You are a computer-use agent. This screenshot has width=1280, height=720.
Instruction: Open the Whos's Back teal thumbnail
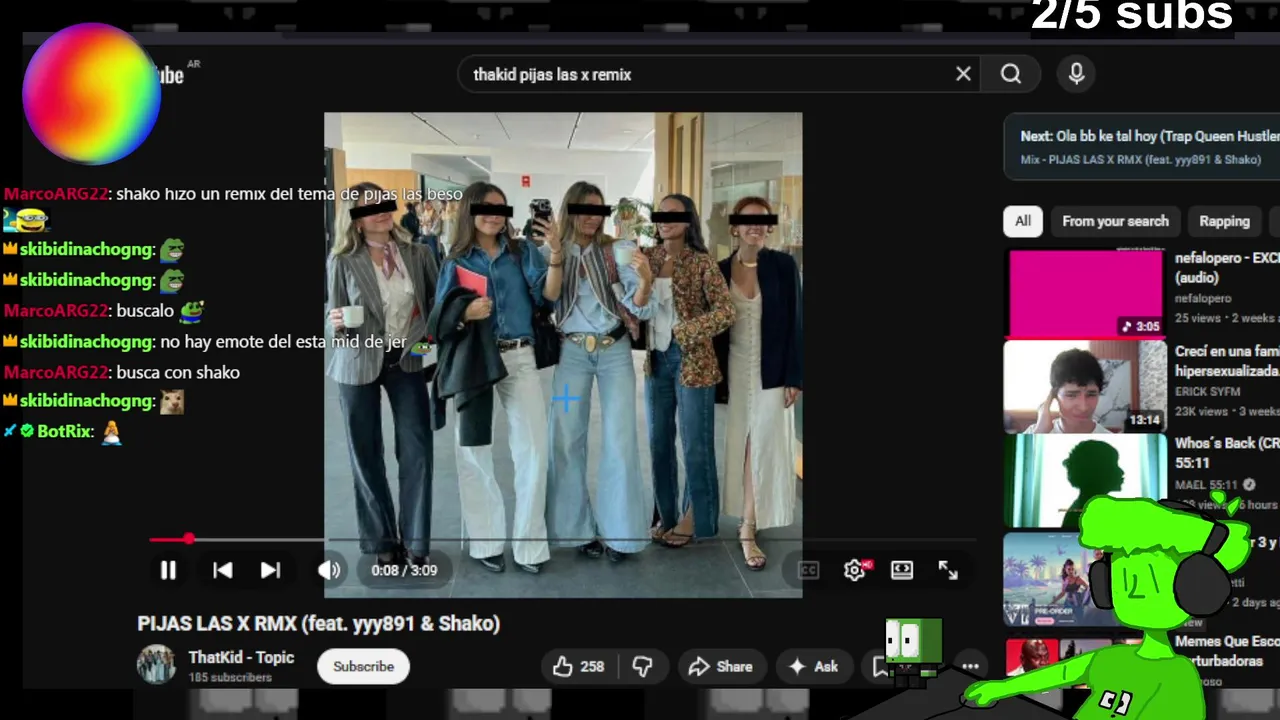(1085, 480)
